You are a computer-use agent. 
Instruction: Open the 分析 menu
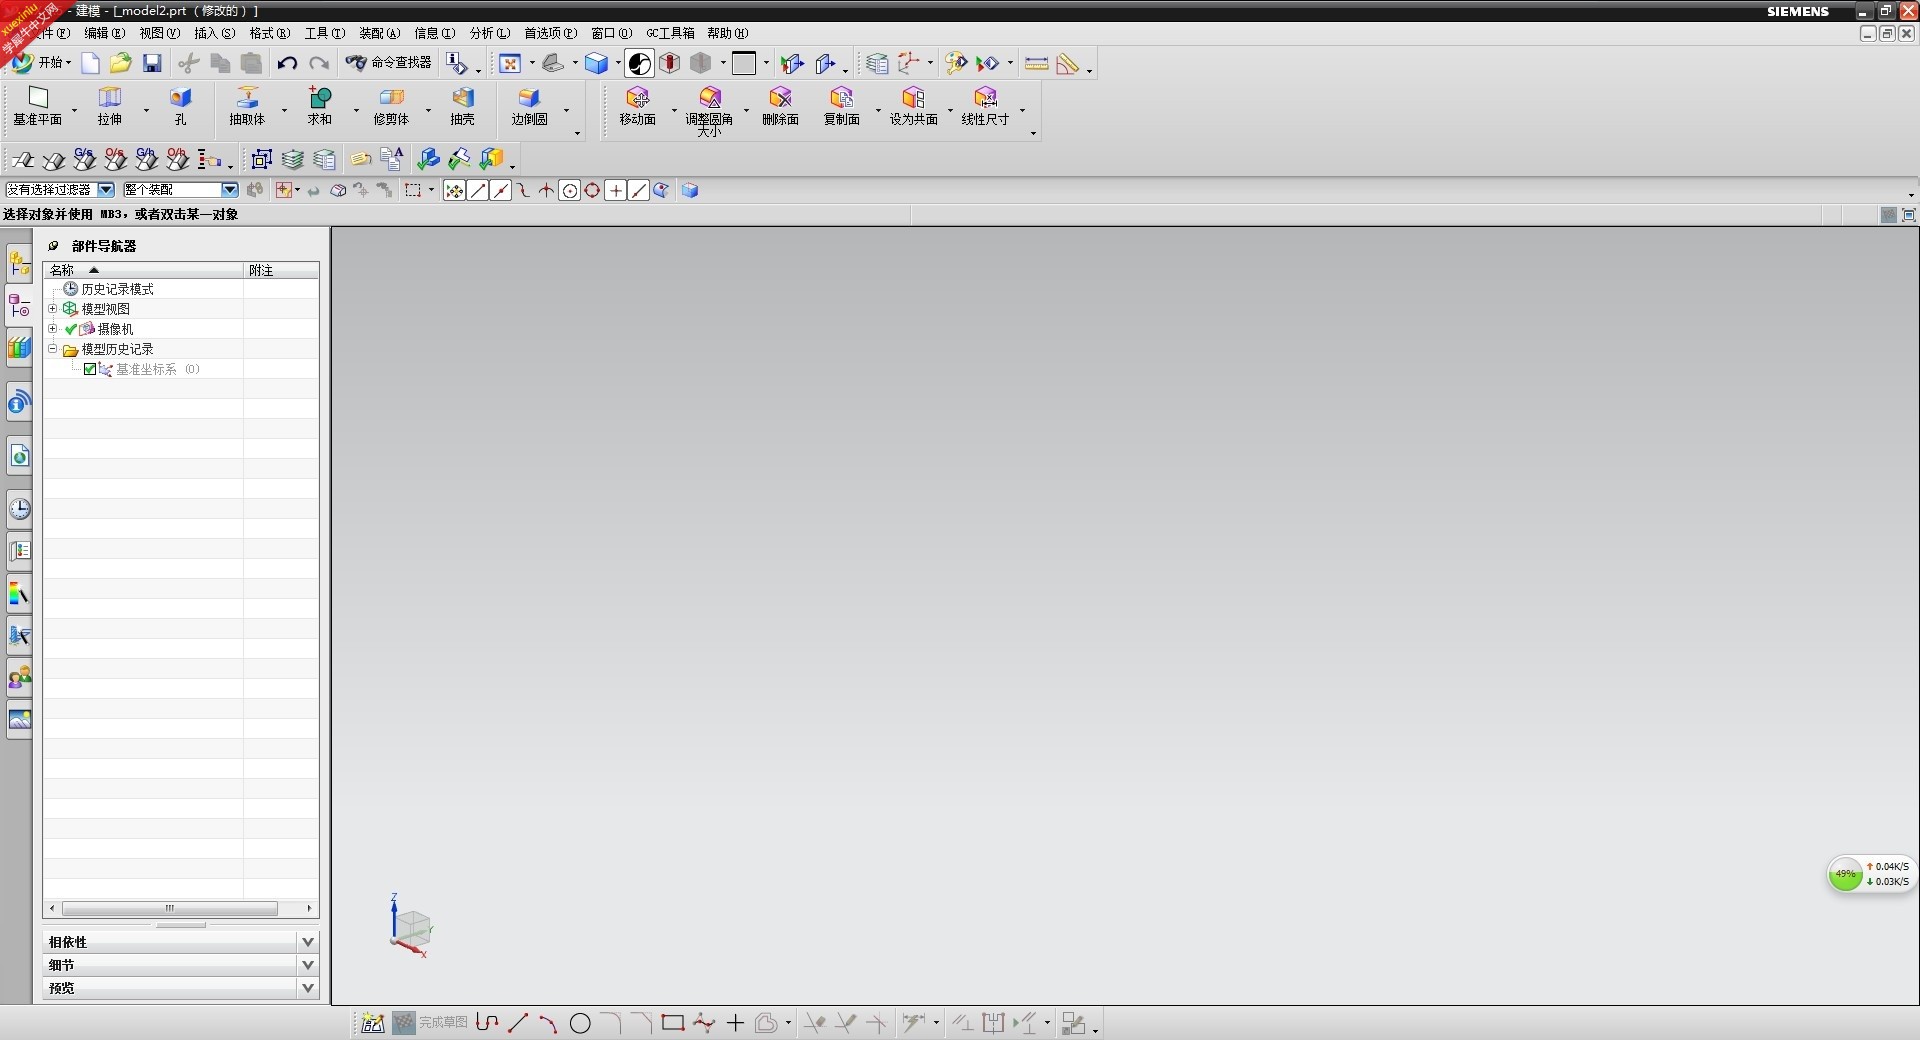[x=489, y=33]
